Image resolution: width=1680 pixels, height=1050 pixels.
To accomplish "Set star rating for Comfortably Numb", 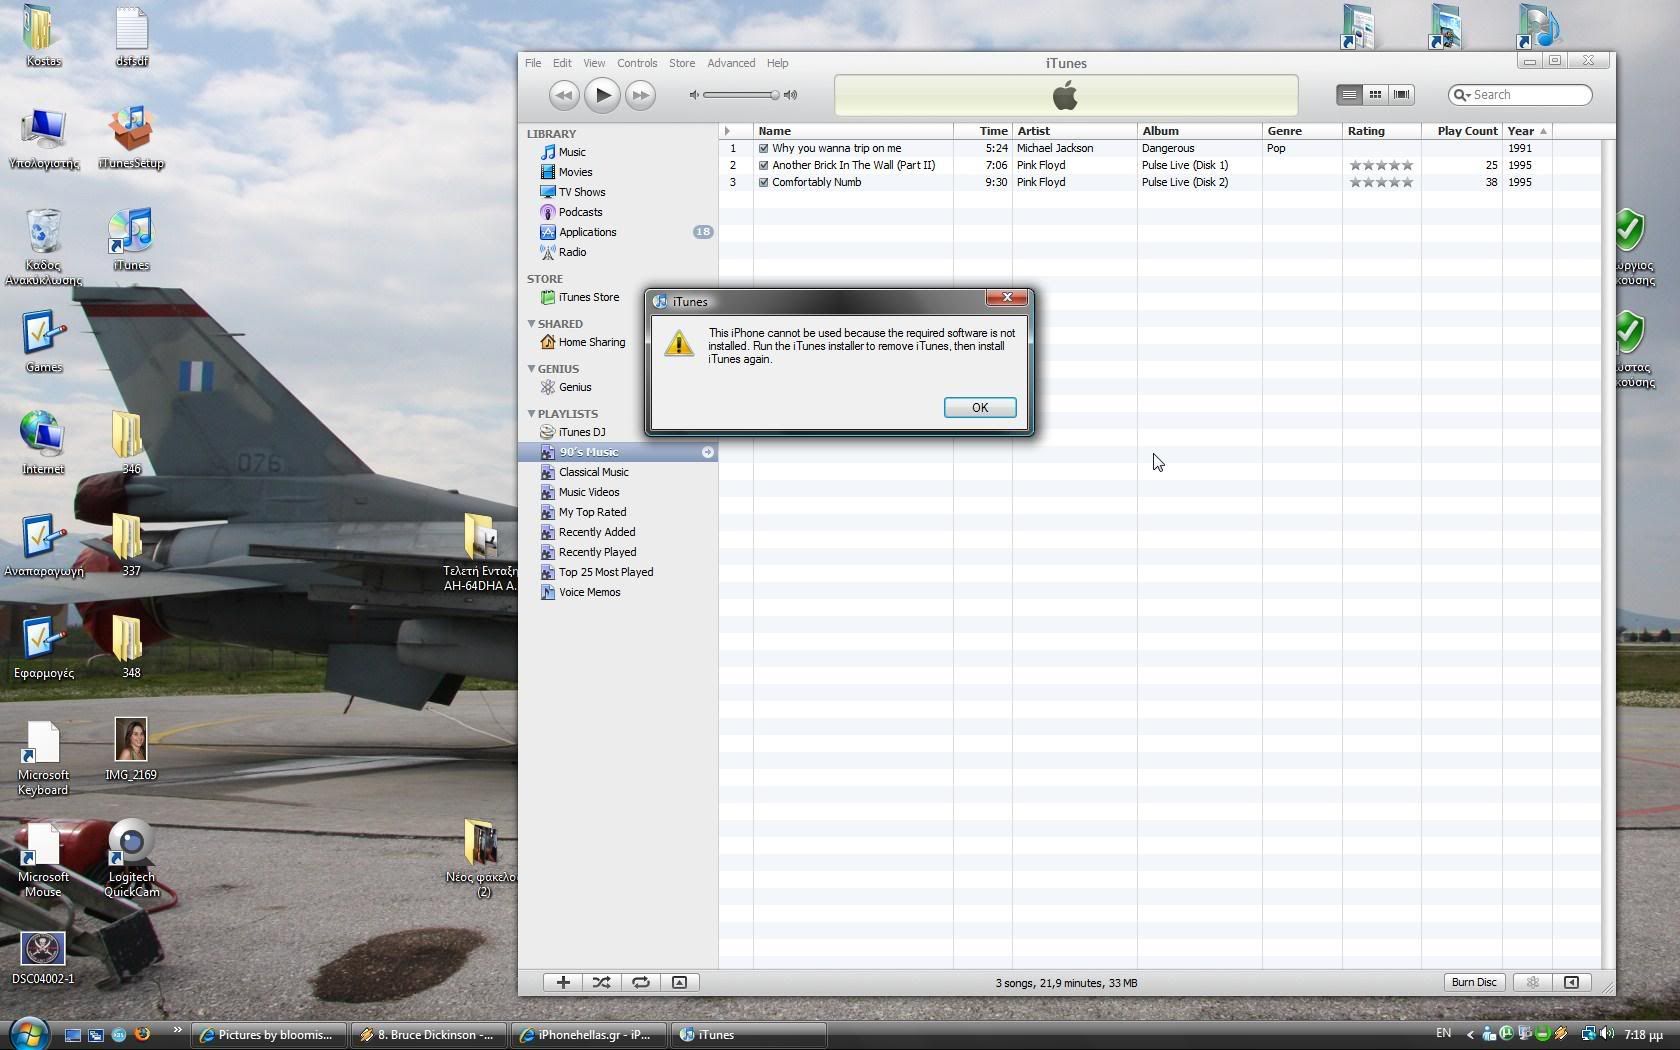I will [x=1381, y=182].
